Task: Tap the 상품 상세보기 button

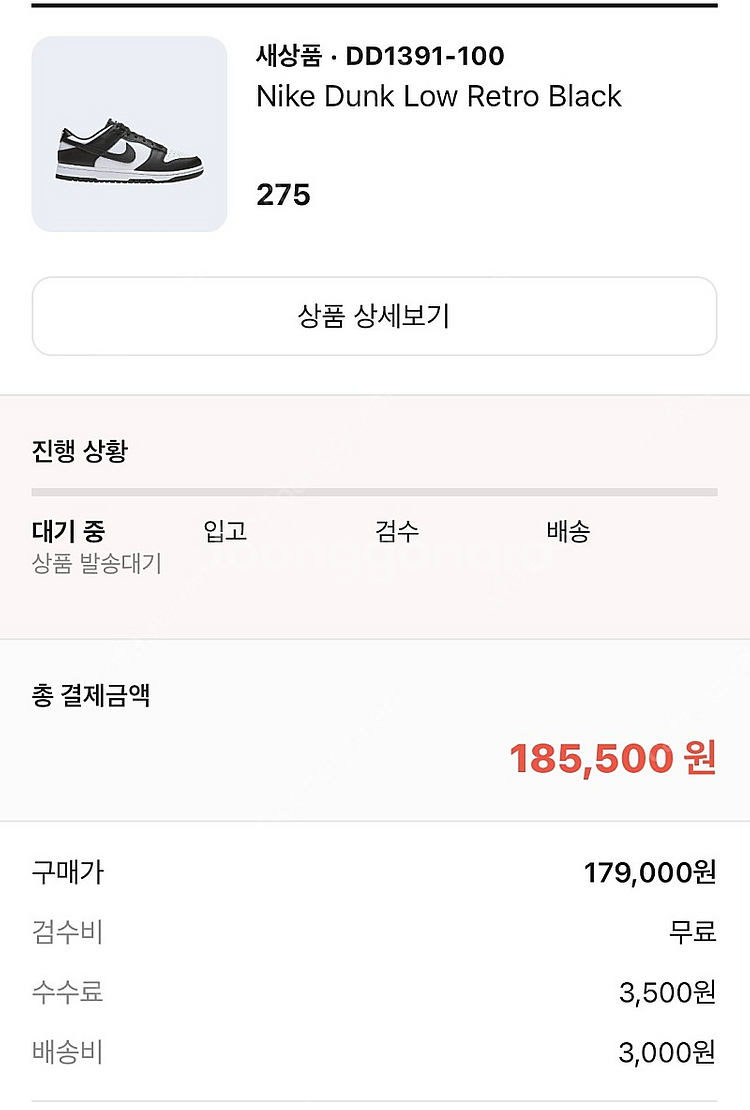Action: tap(375, 316)
